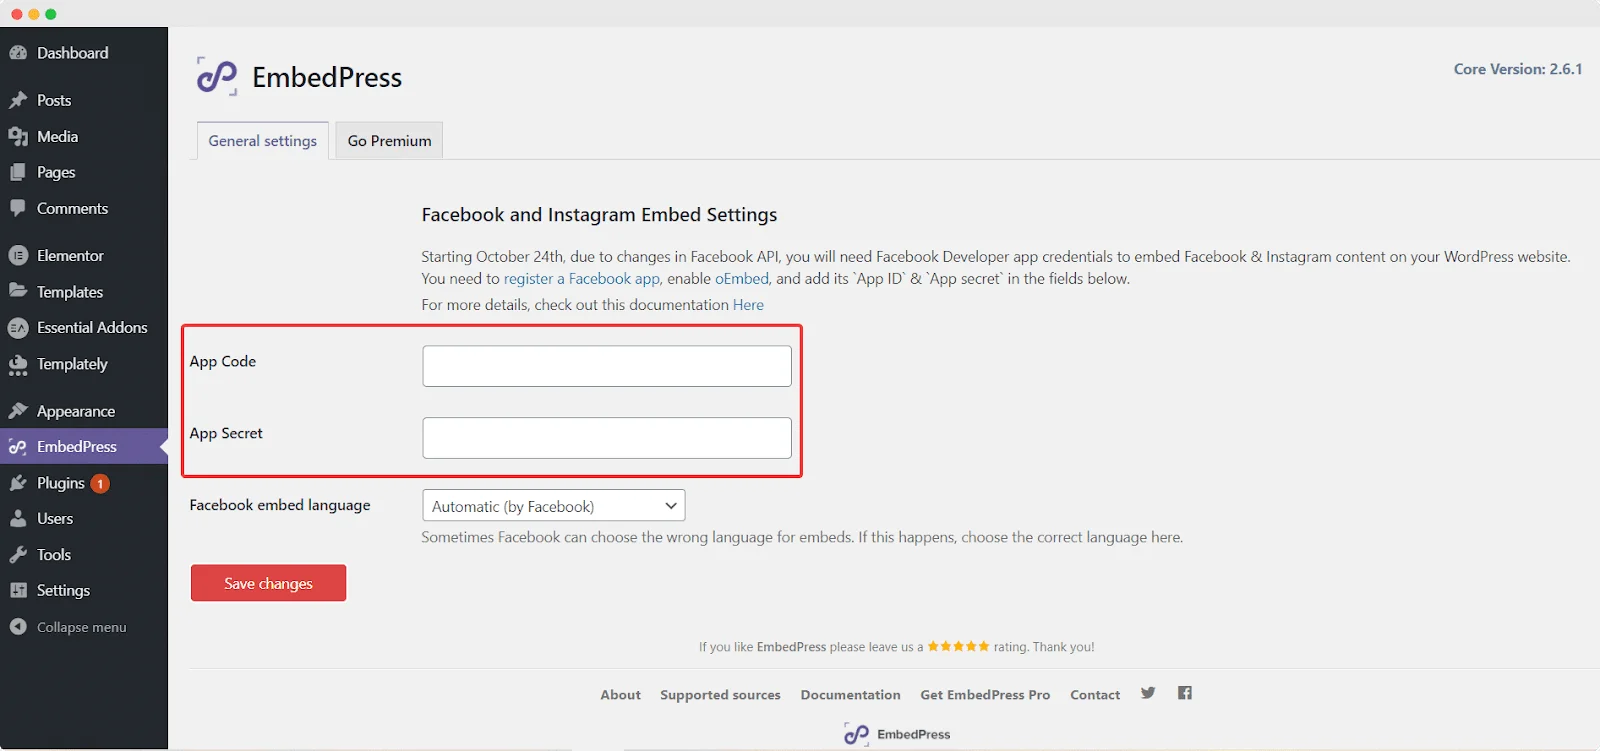The height and width of the screenshot is (751, 1600).
Task: Open 'register a Facebook app' link
Action: point(582,279)
